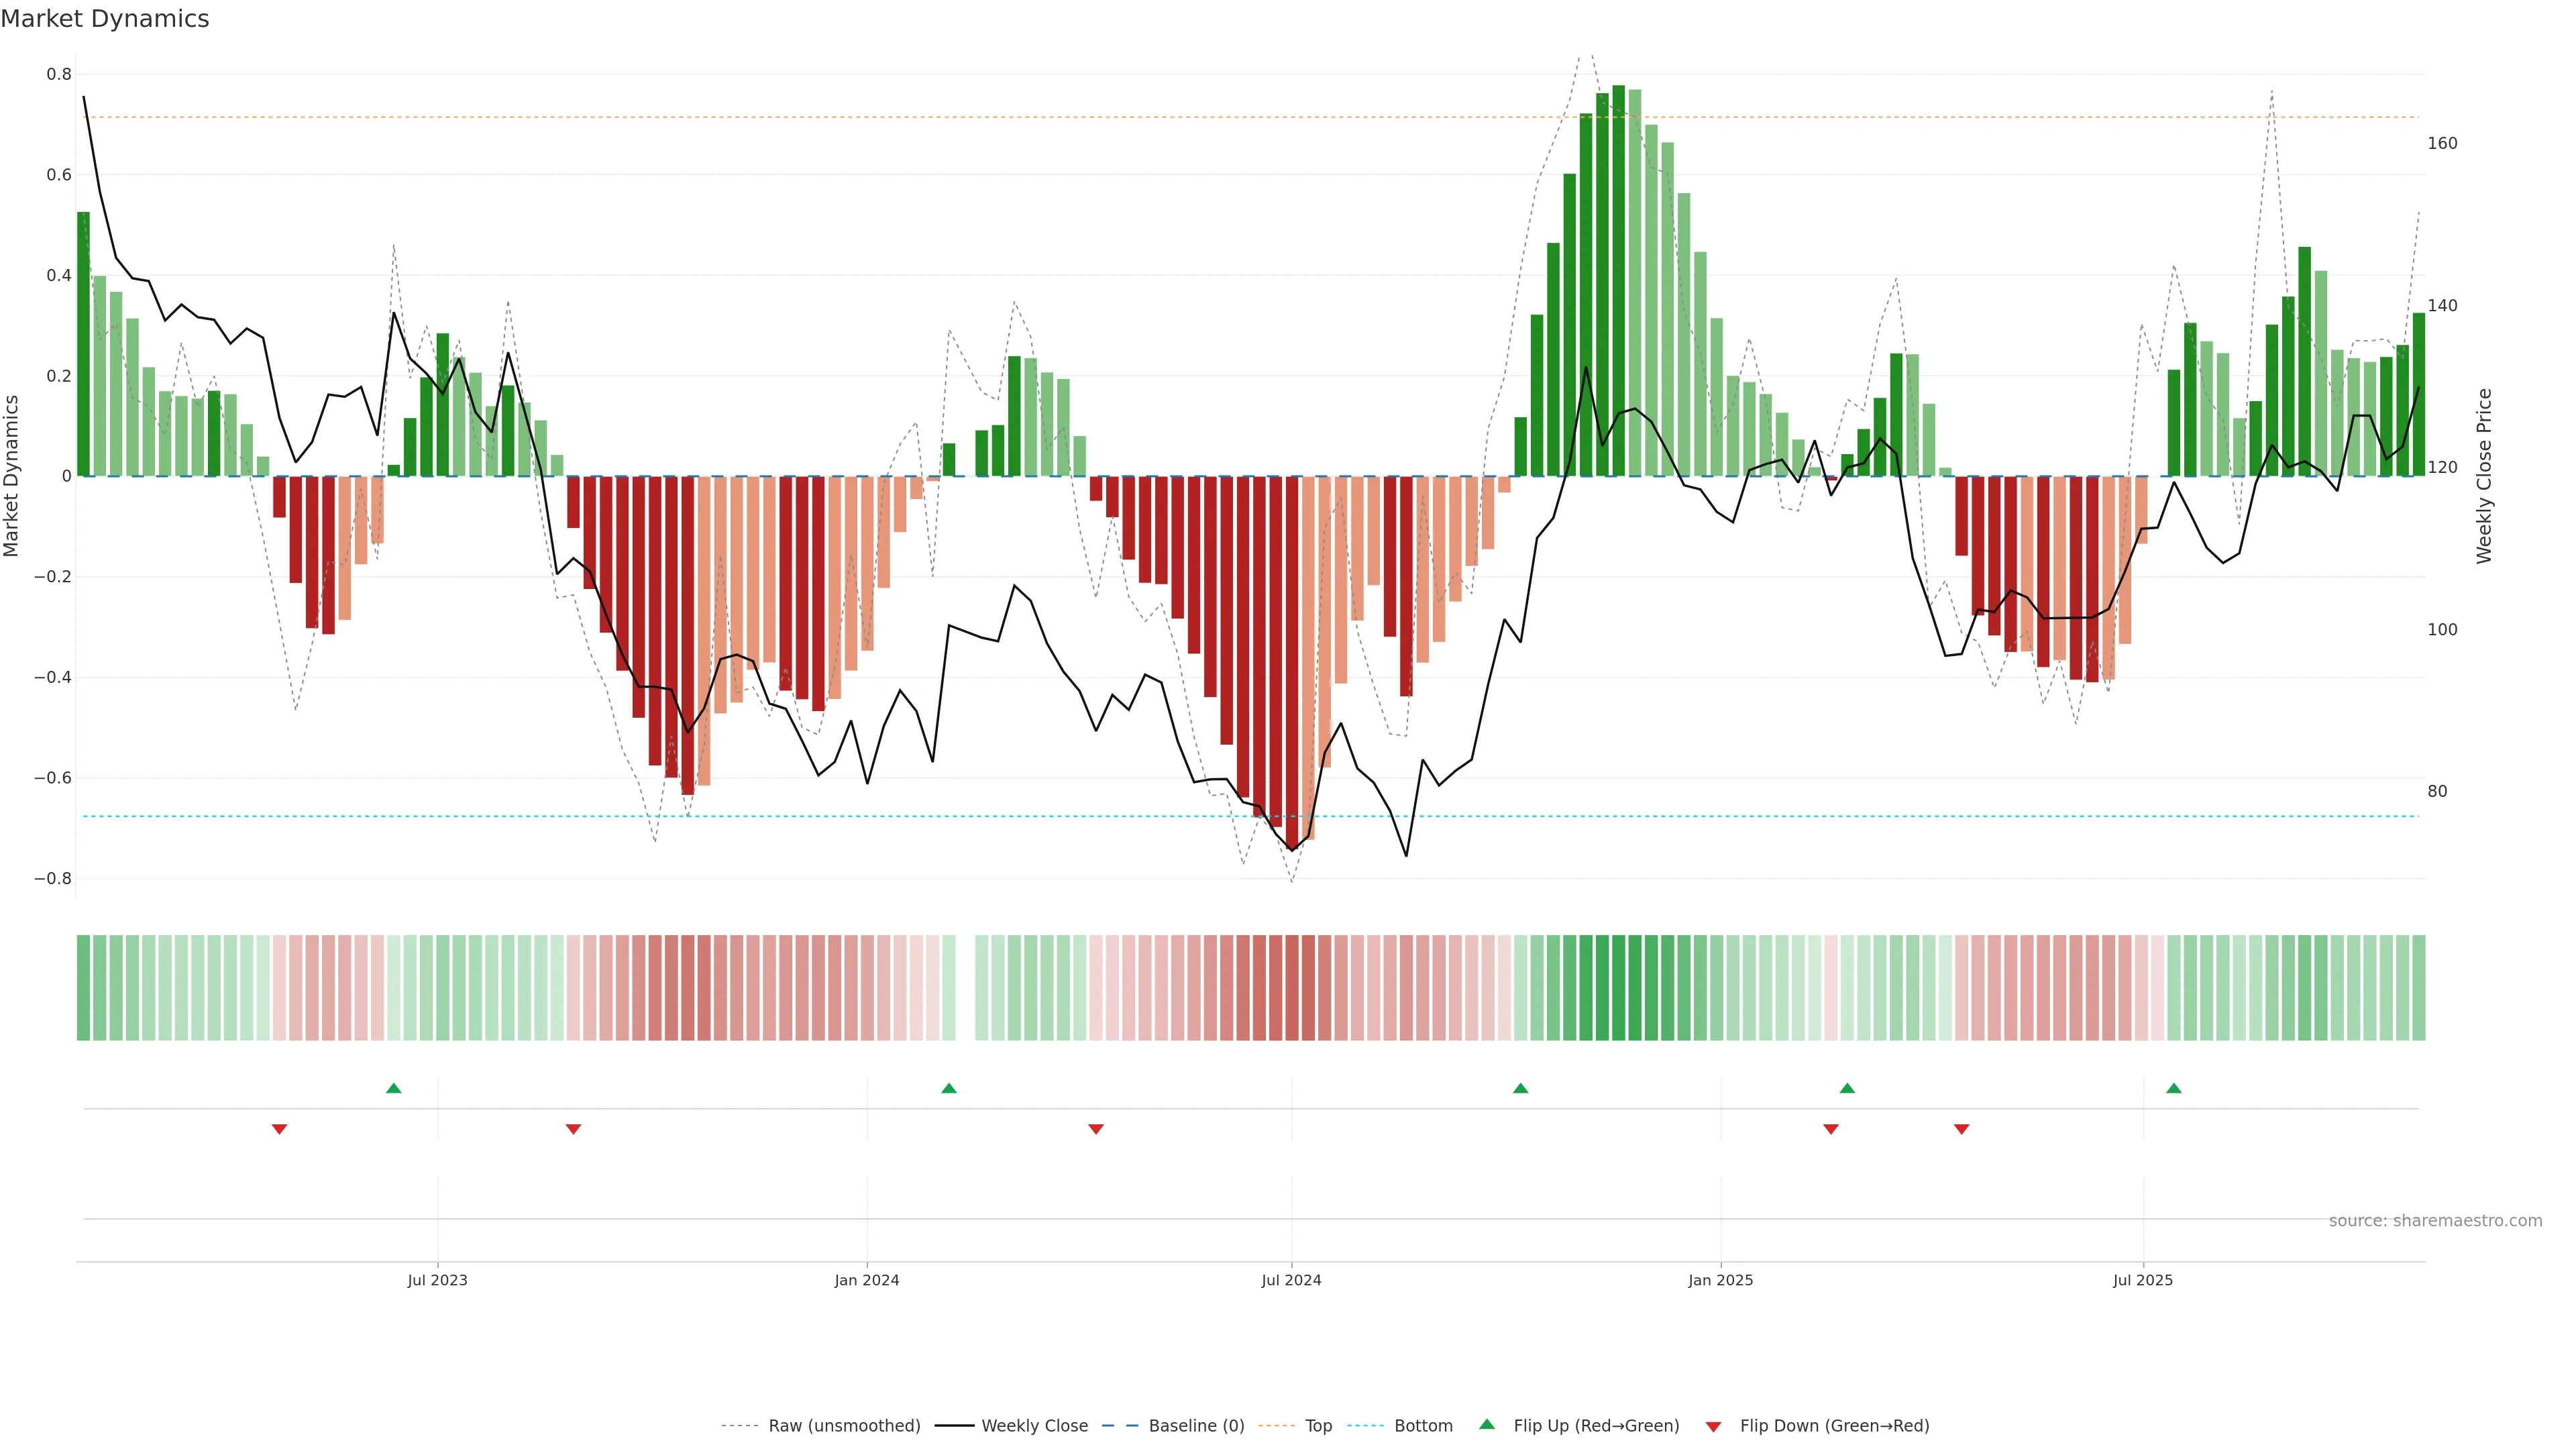Click the Jul 2024 x-axis label
The height and width of the screenshot is (1449, 2576).
click(1291, 1280)
